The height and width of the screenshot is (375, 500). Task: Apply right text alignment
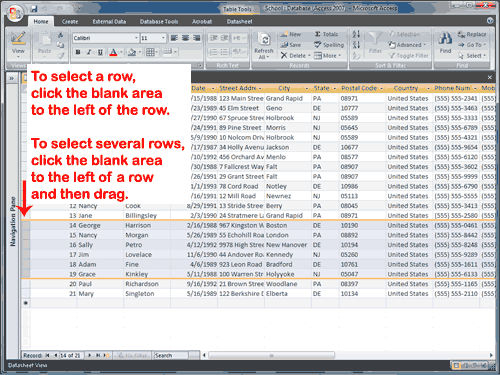point(197,38)
